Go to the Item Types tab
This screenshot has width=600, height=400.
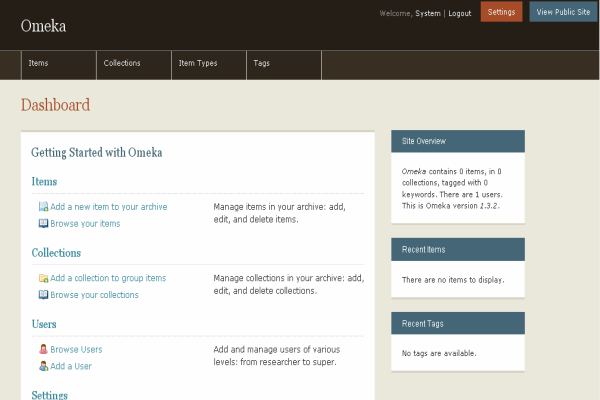(x=197, y=64)
